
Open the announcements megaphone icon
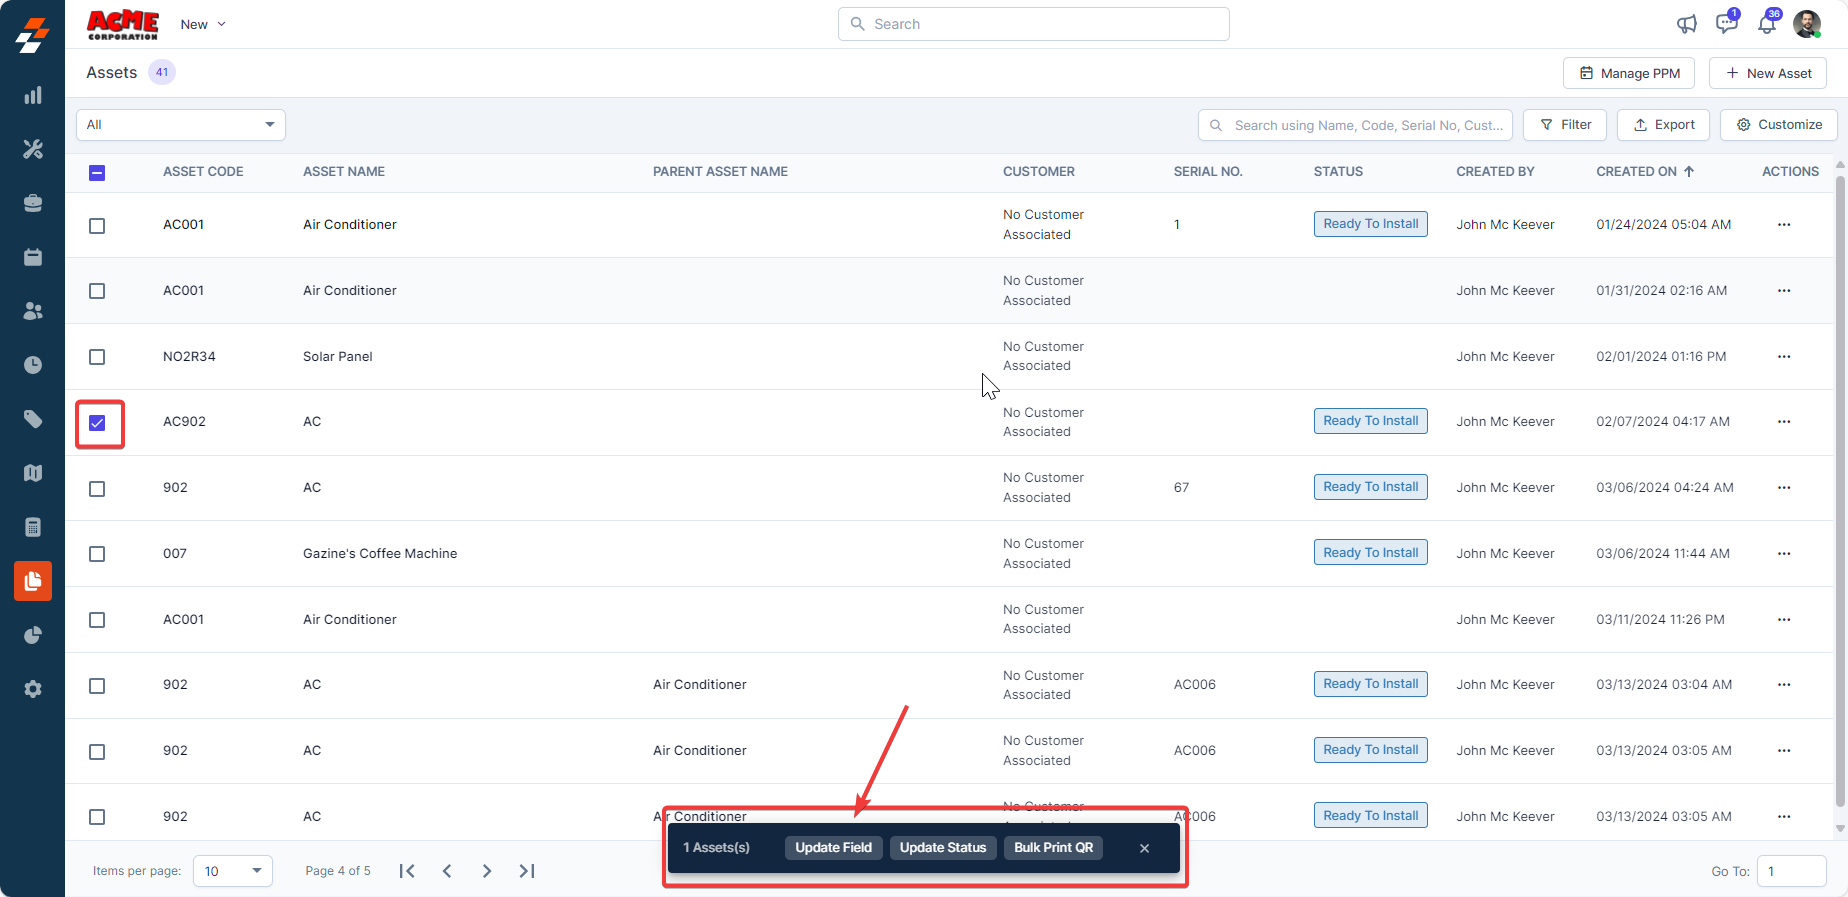pyautogui.click(x=1687, y=24)
